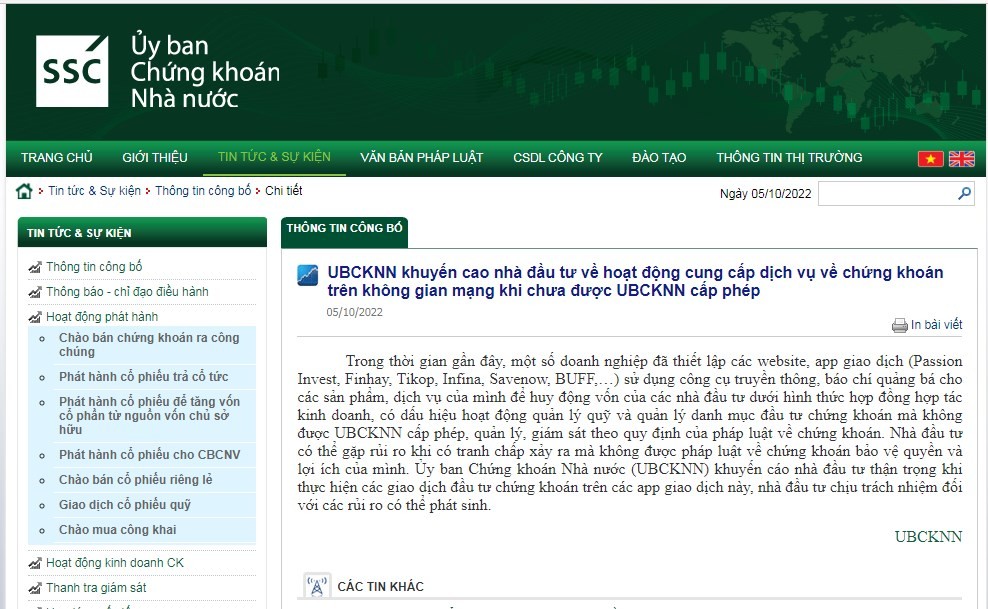Select the TIN TỨC & SỰ KIỆN menu
Image resolution: width=988 pixels, height=609 pixels.
(x=274, y=157)
